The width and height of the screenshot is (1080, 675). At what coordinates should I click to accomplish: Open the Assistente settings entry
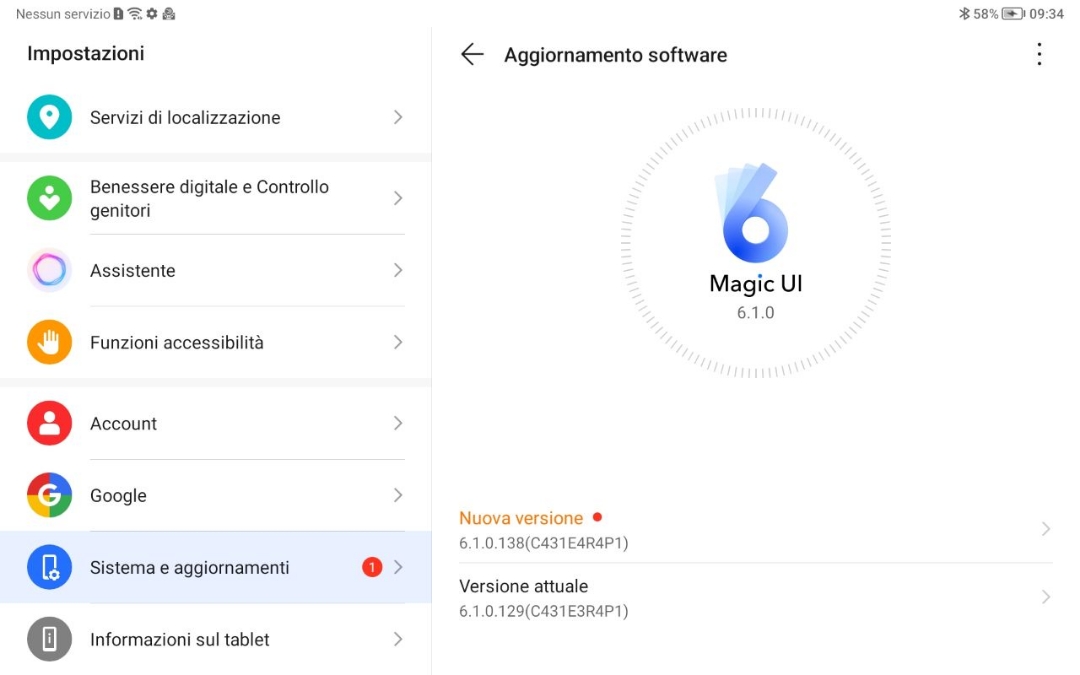point(133,271)
